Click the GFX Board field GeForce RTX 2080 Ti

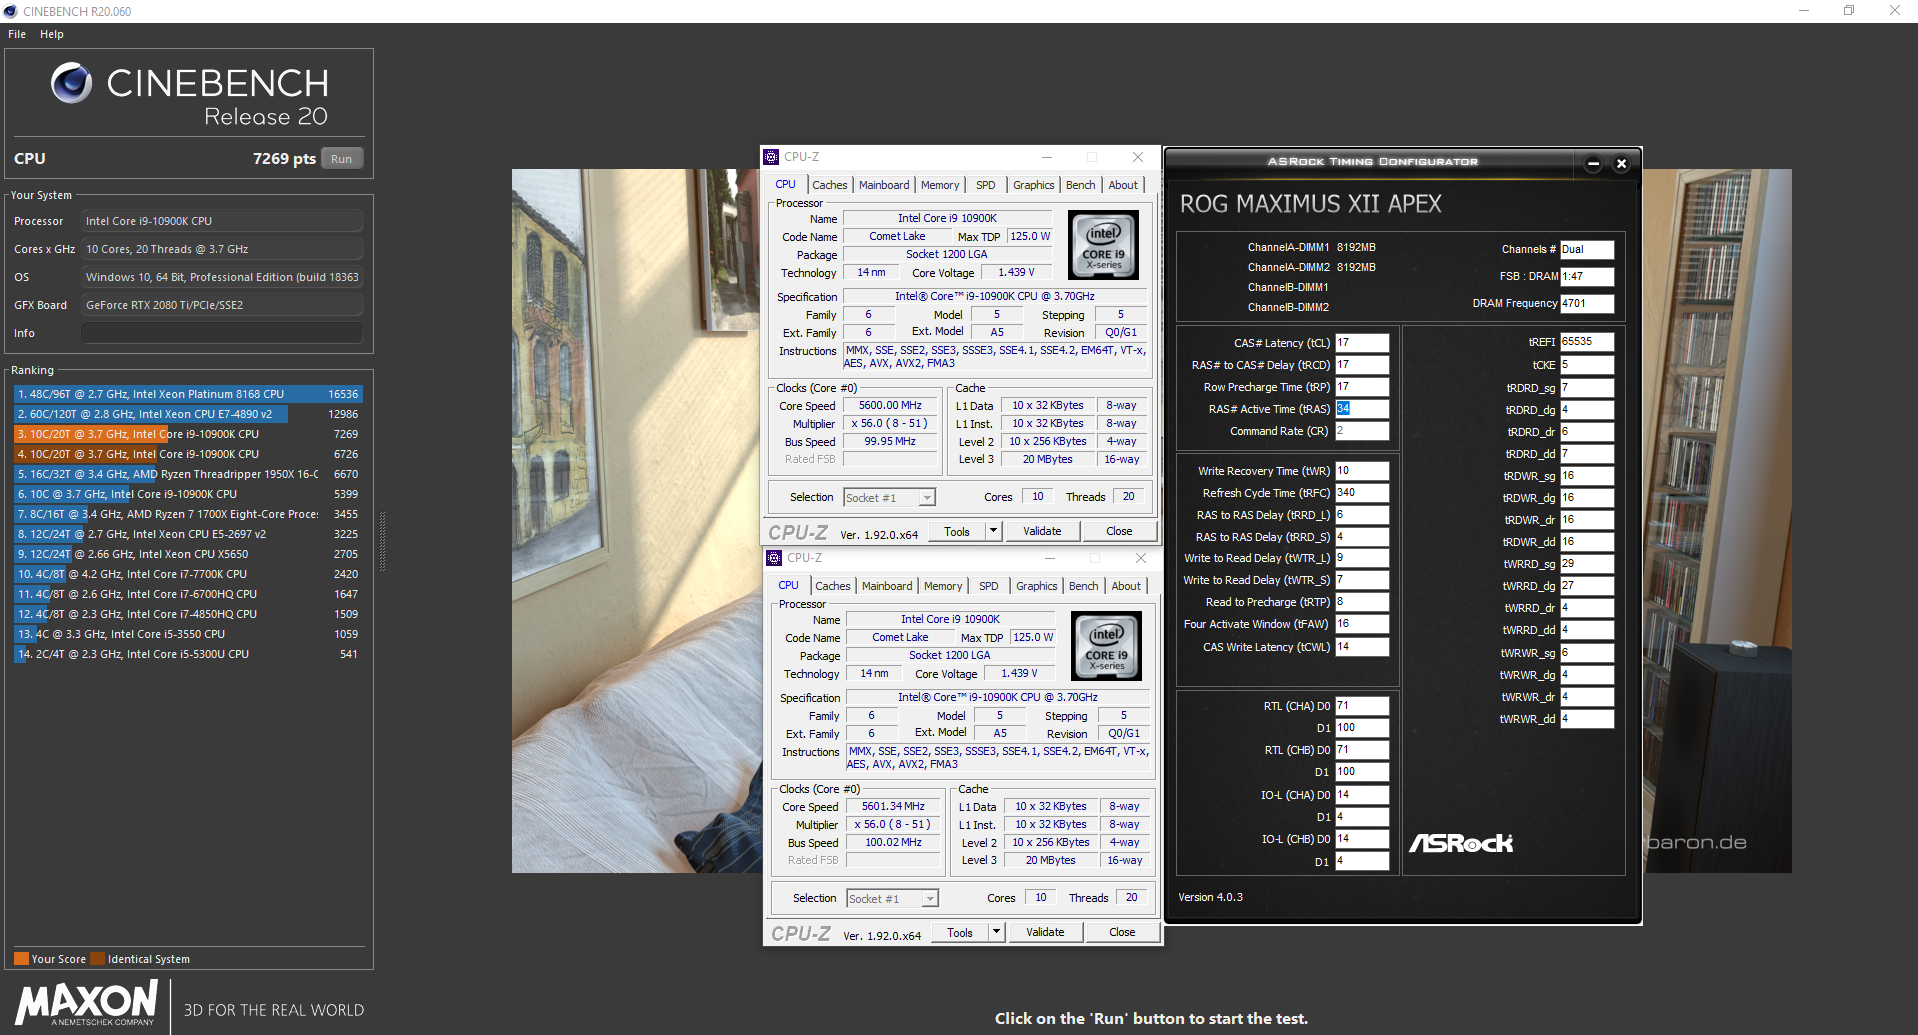(222, 305)
